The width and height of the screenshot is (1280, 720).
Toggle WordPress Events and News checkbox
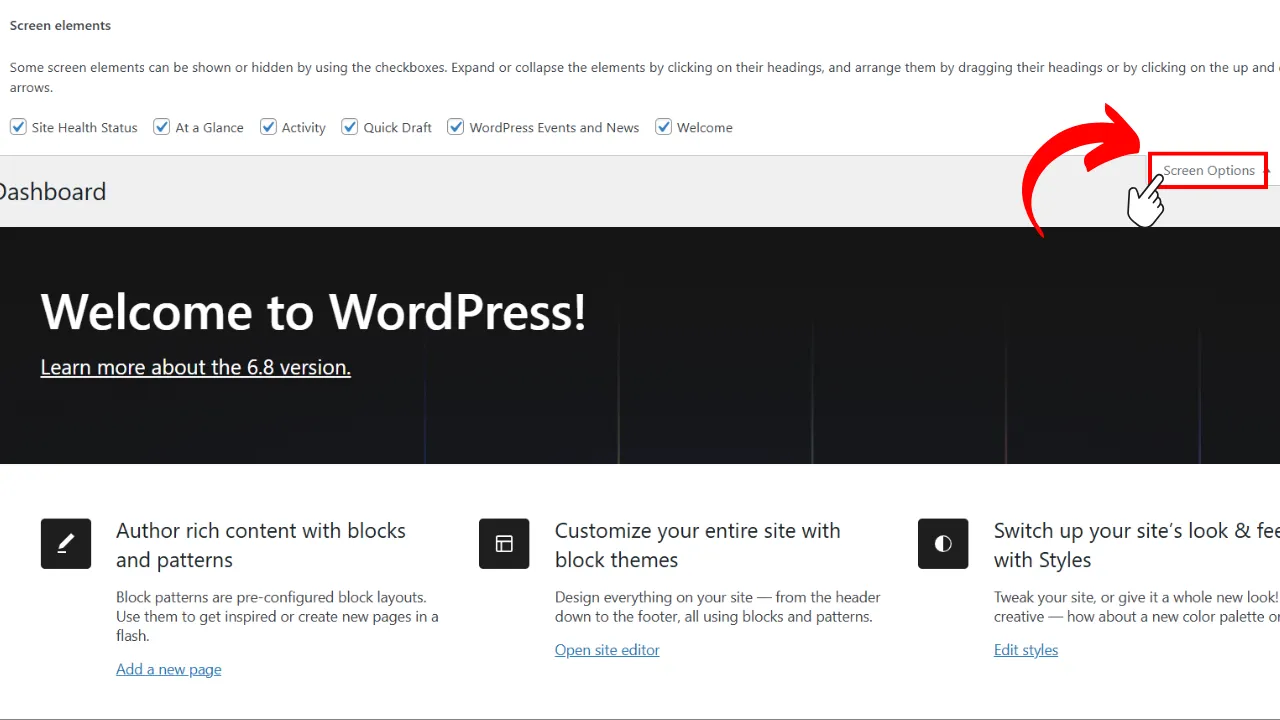(456, 127)
